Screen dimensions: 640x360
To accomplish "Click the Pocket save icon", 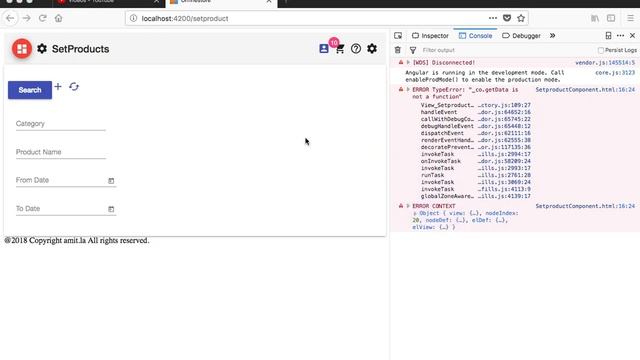I will tap(507, 18).
